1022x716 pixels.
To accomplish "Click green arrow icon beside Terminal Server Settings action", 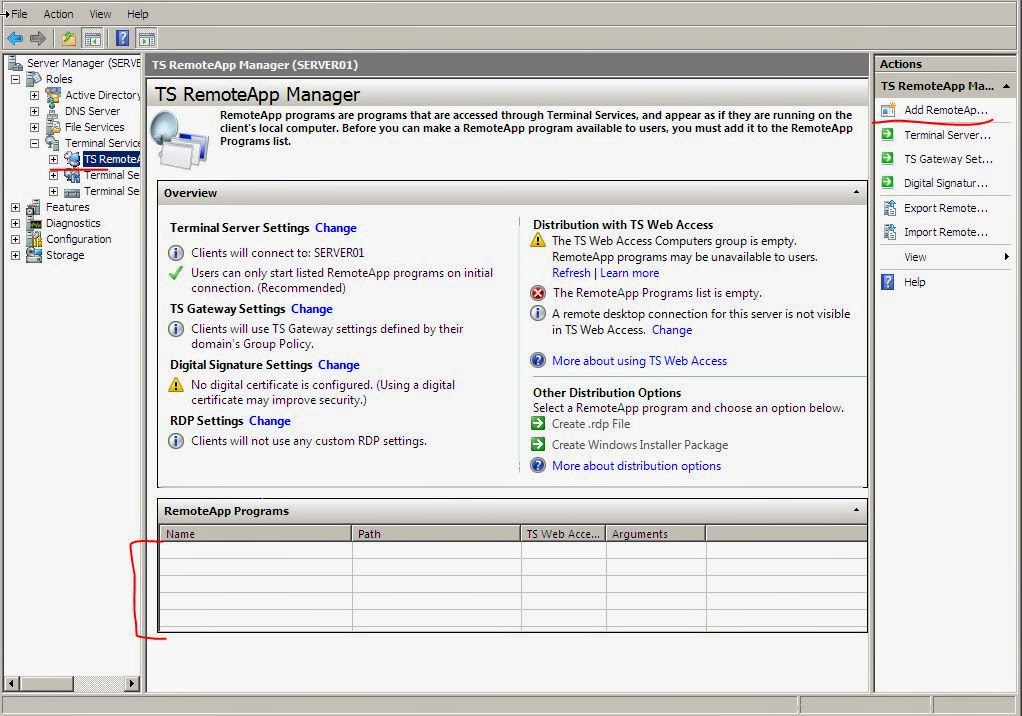I will [888, 134].
